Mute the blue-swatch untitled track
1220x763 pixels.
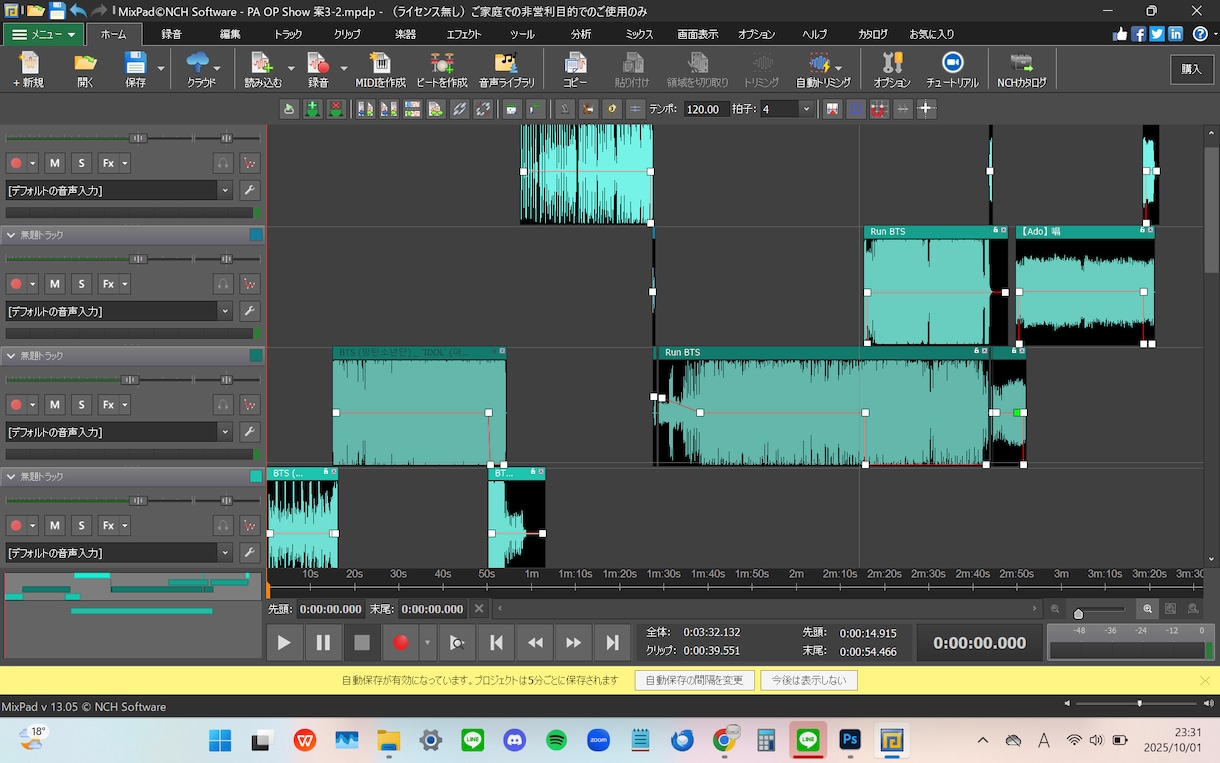tap(55, 284)
